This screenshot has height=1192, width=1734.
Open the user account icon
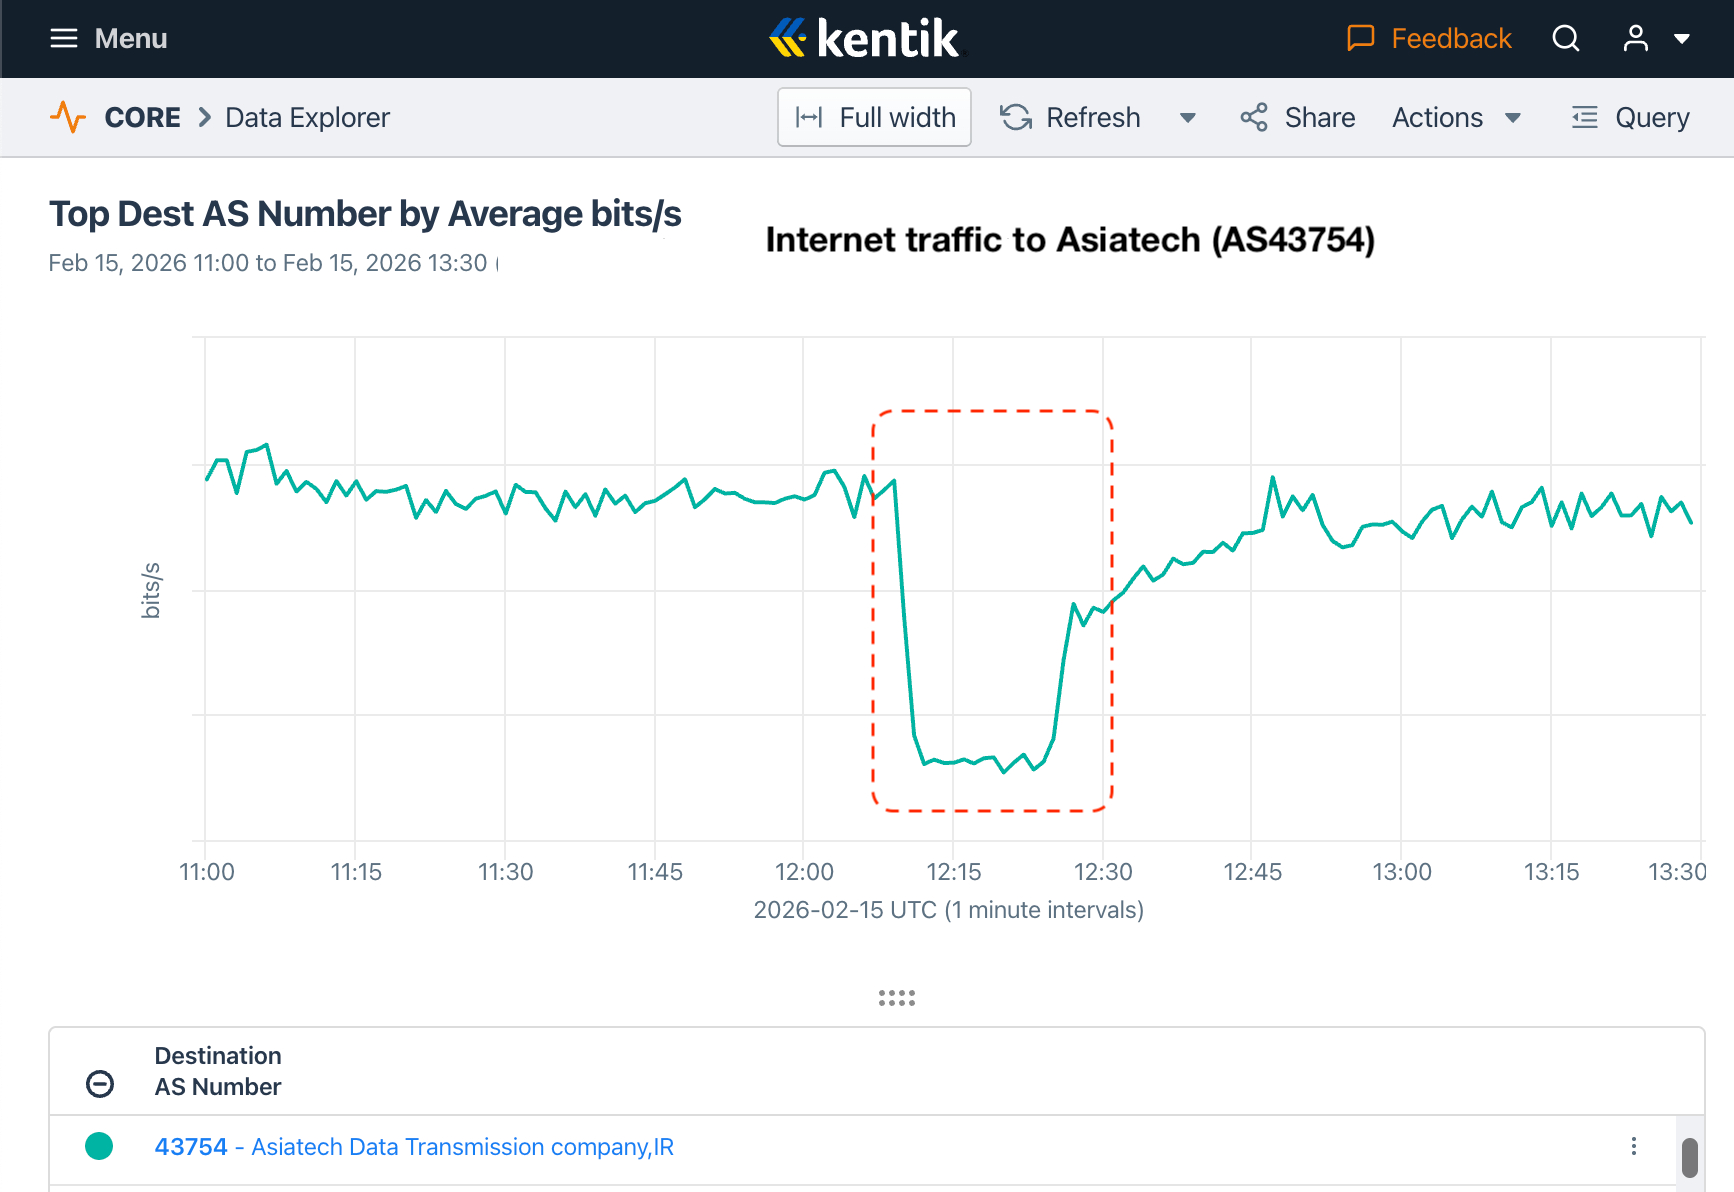point(1635,39)
